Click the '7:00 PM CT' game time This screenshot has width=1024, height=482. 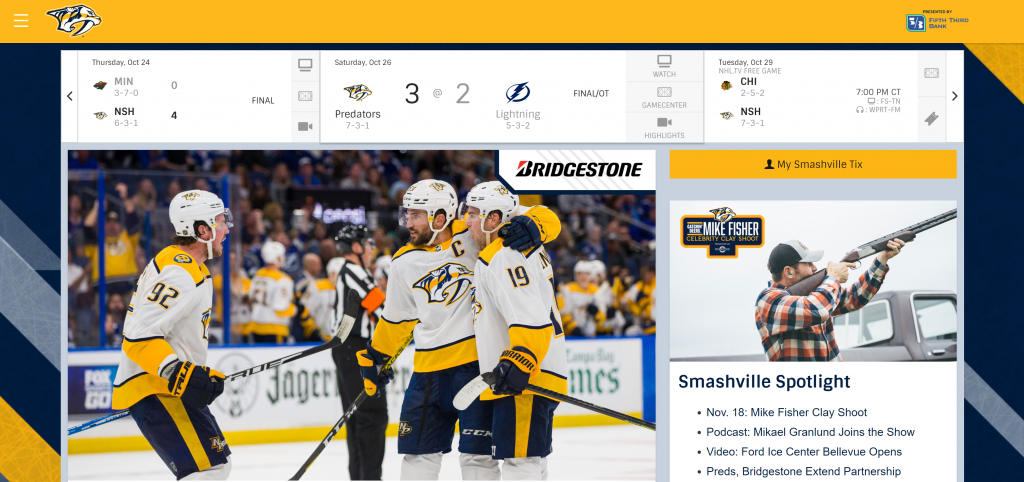pyautogui.click(x=878, y=92)
